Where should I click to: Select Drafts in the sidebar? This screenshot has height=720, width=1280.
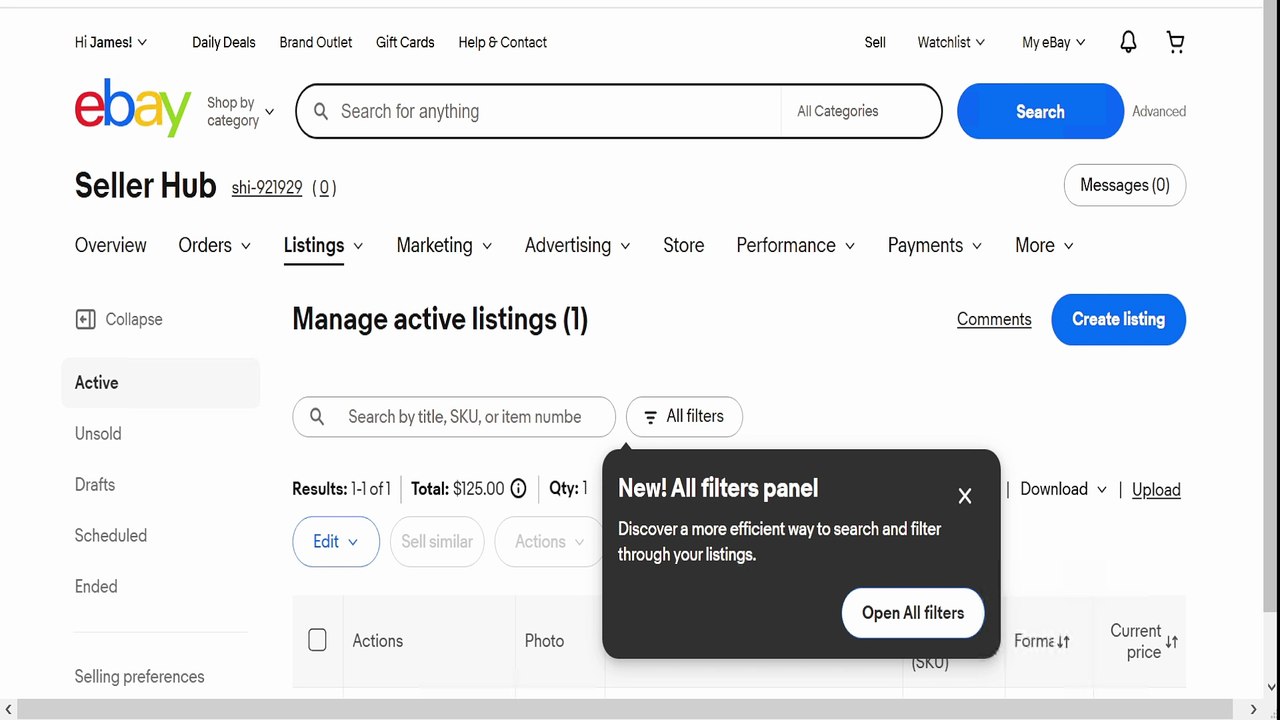pyautogui.click(x=95, y=485)
